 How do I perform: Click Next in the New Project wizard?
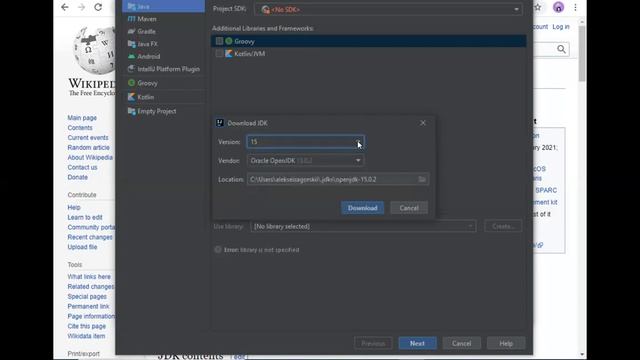click(x=417, y=343)
